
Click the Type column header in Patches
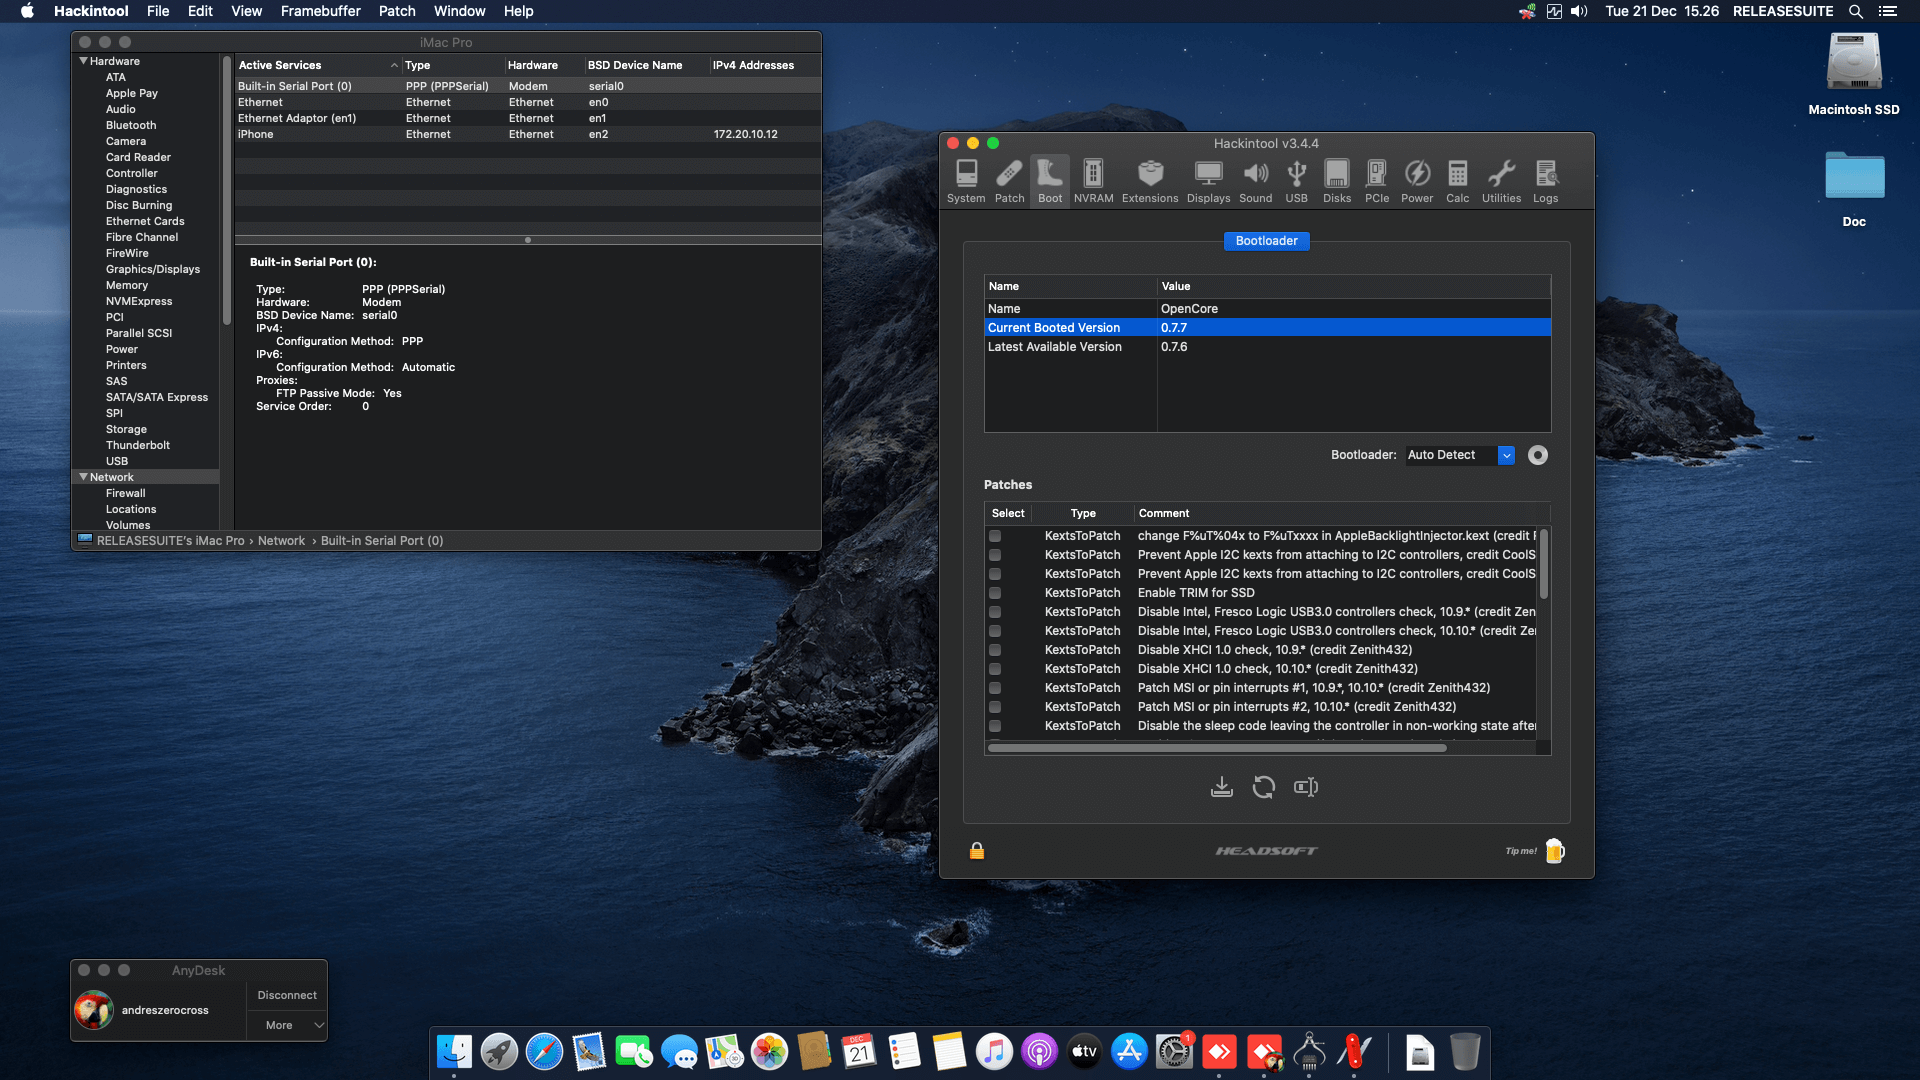pos(1083,513)
